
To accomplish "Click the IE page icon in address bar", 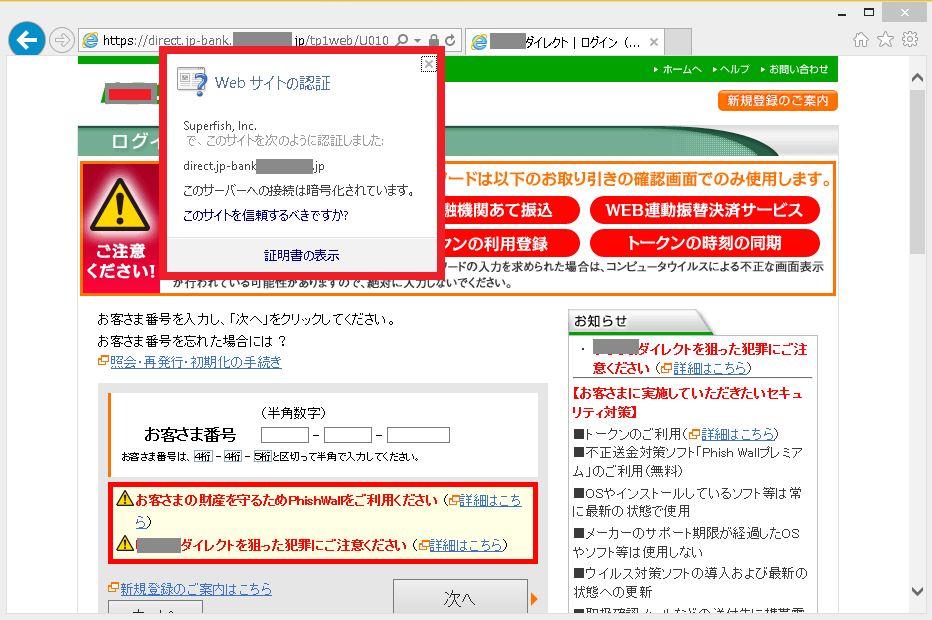I will point(90,40).
